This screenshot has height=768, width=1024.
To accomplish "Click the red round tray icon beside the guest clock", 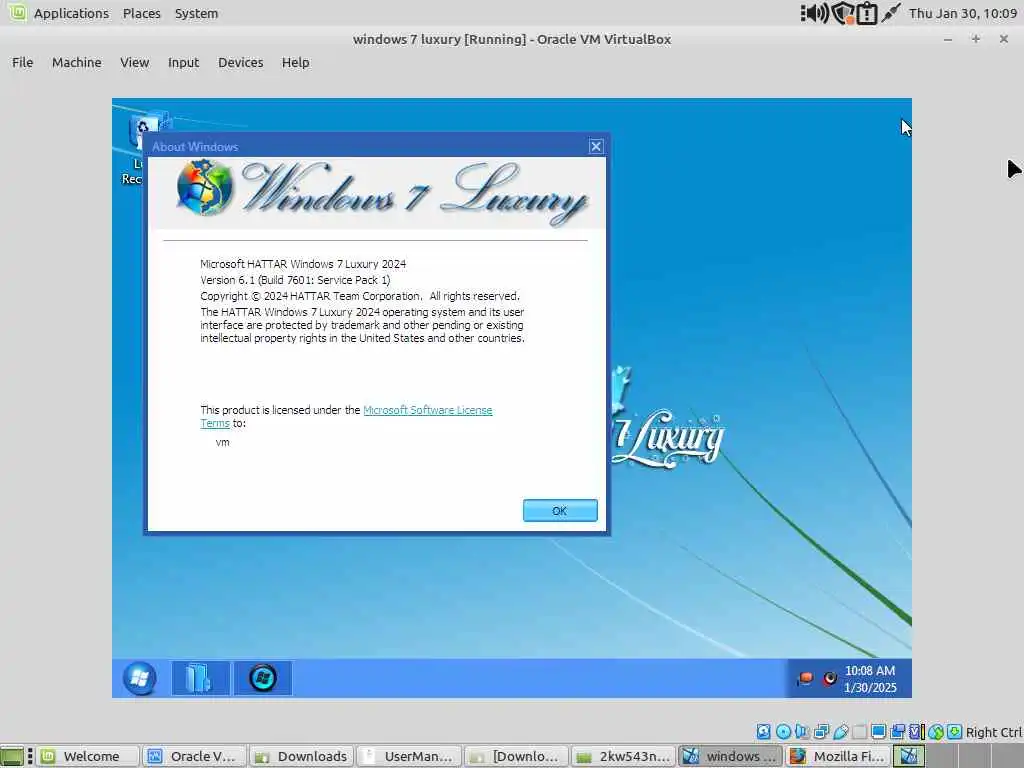I will 829,679.
